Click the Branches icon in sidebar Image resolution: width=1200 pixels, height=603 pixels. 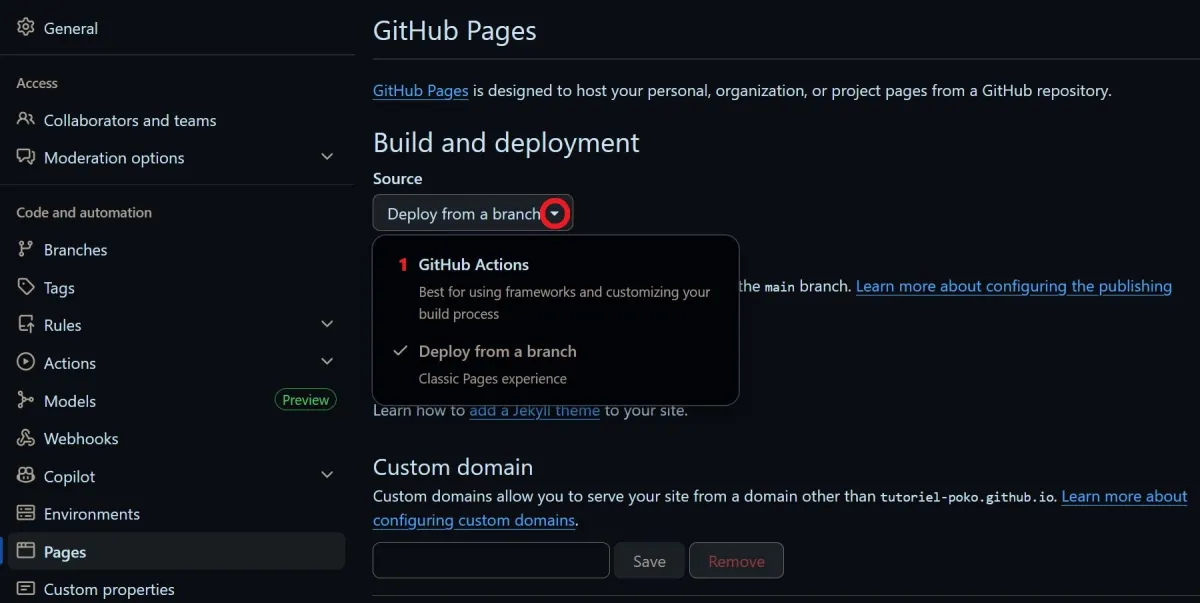(26, 250)
